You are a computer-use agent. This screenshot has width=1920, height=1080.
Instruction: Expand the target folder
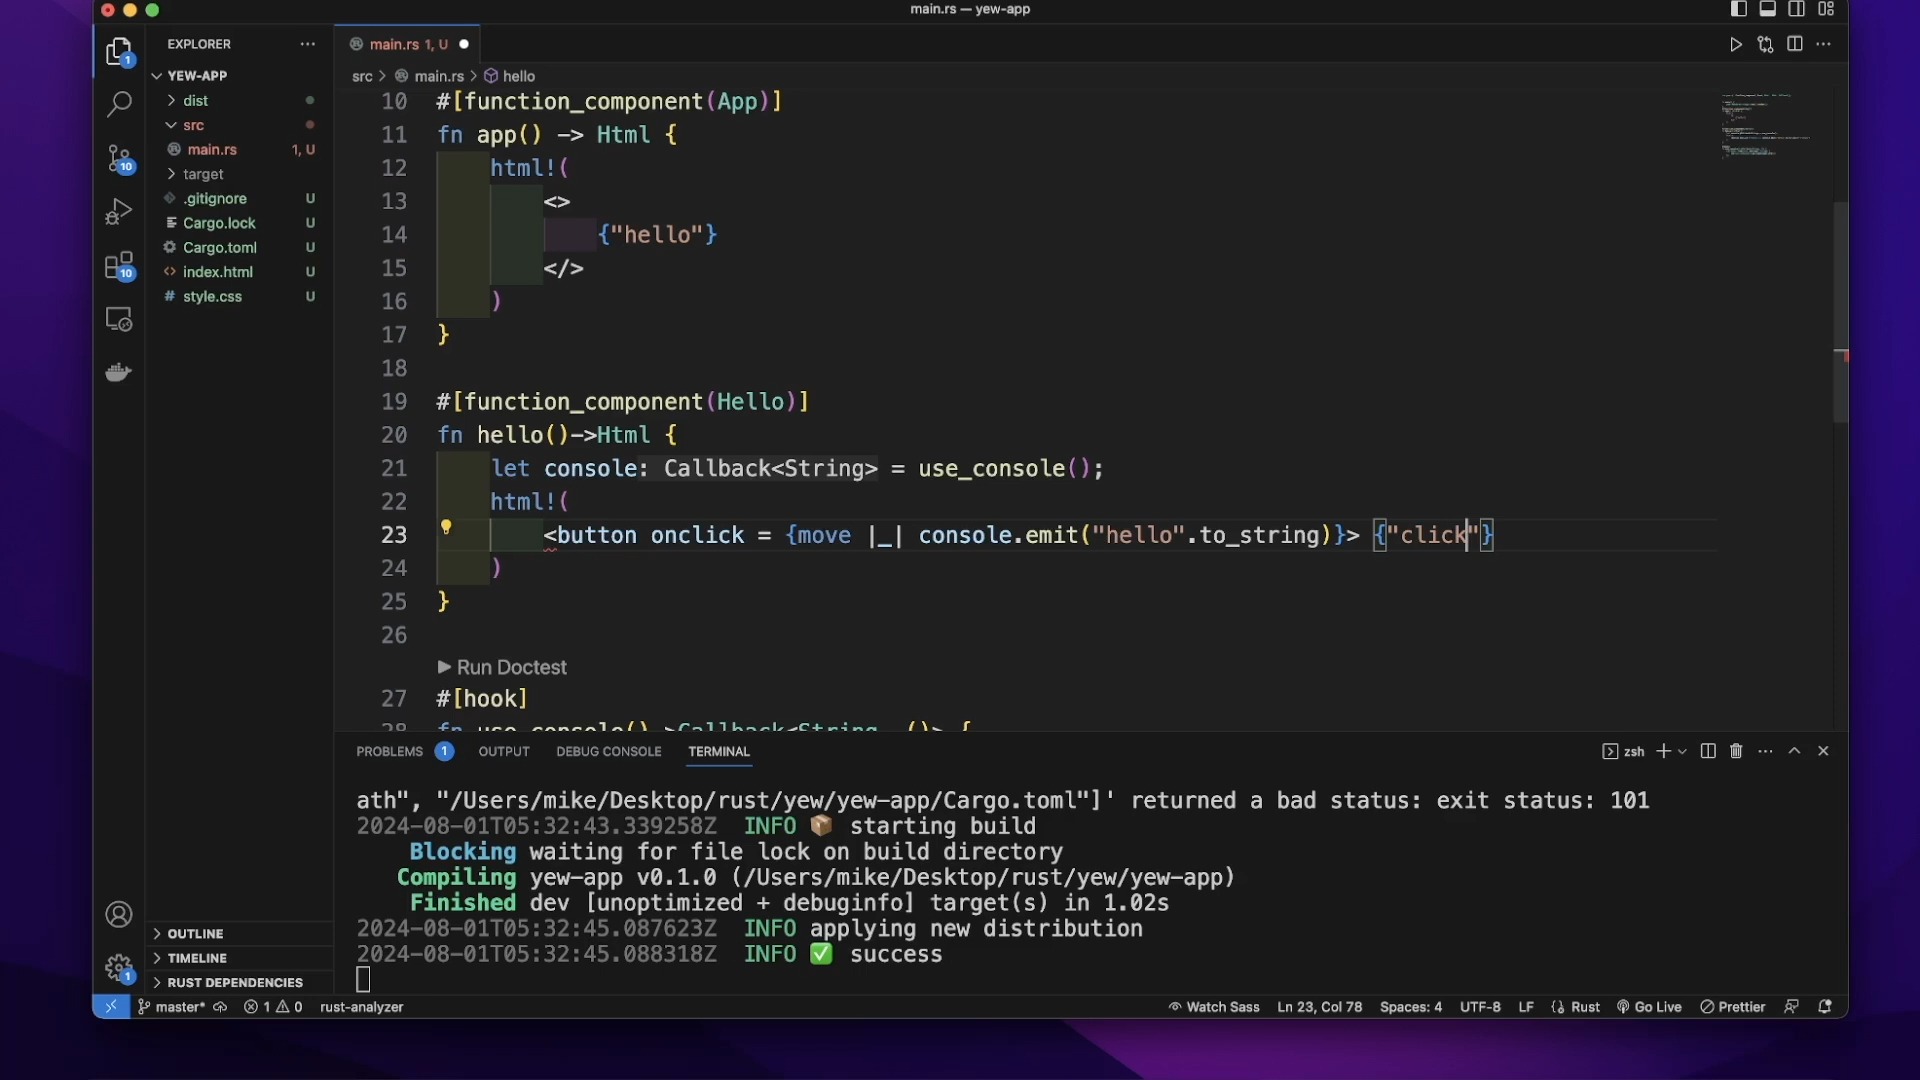pos(203,174)
